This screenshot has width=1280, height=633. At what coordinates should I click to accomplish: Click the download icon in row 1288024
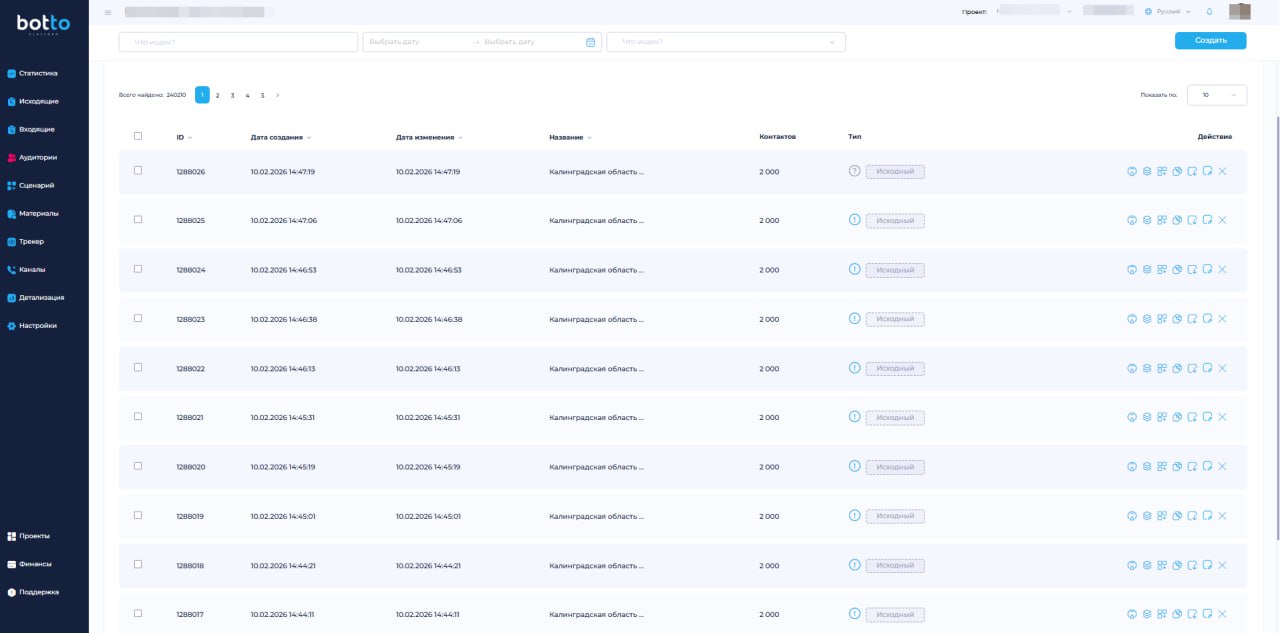[x=1132, y=270]
